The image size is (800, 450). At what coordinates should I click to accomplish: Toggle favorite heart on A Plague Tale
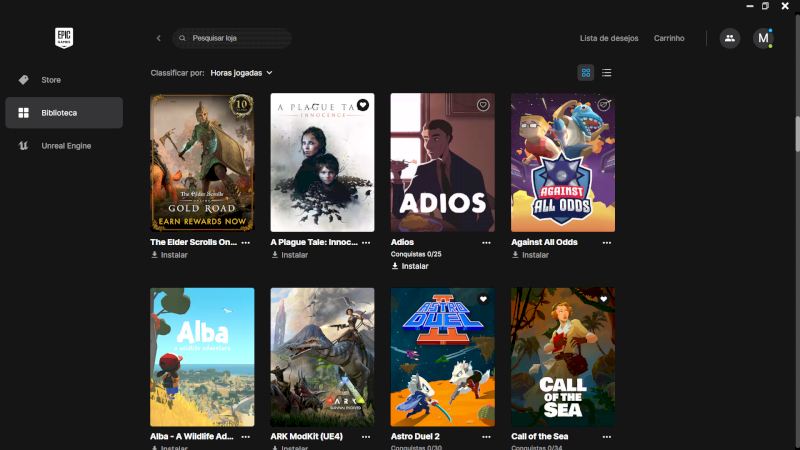click(363, 105)
